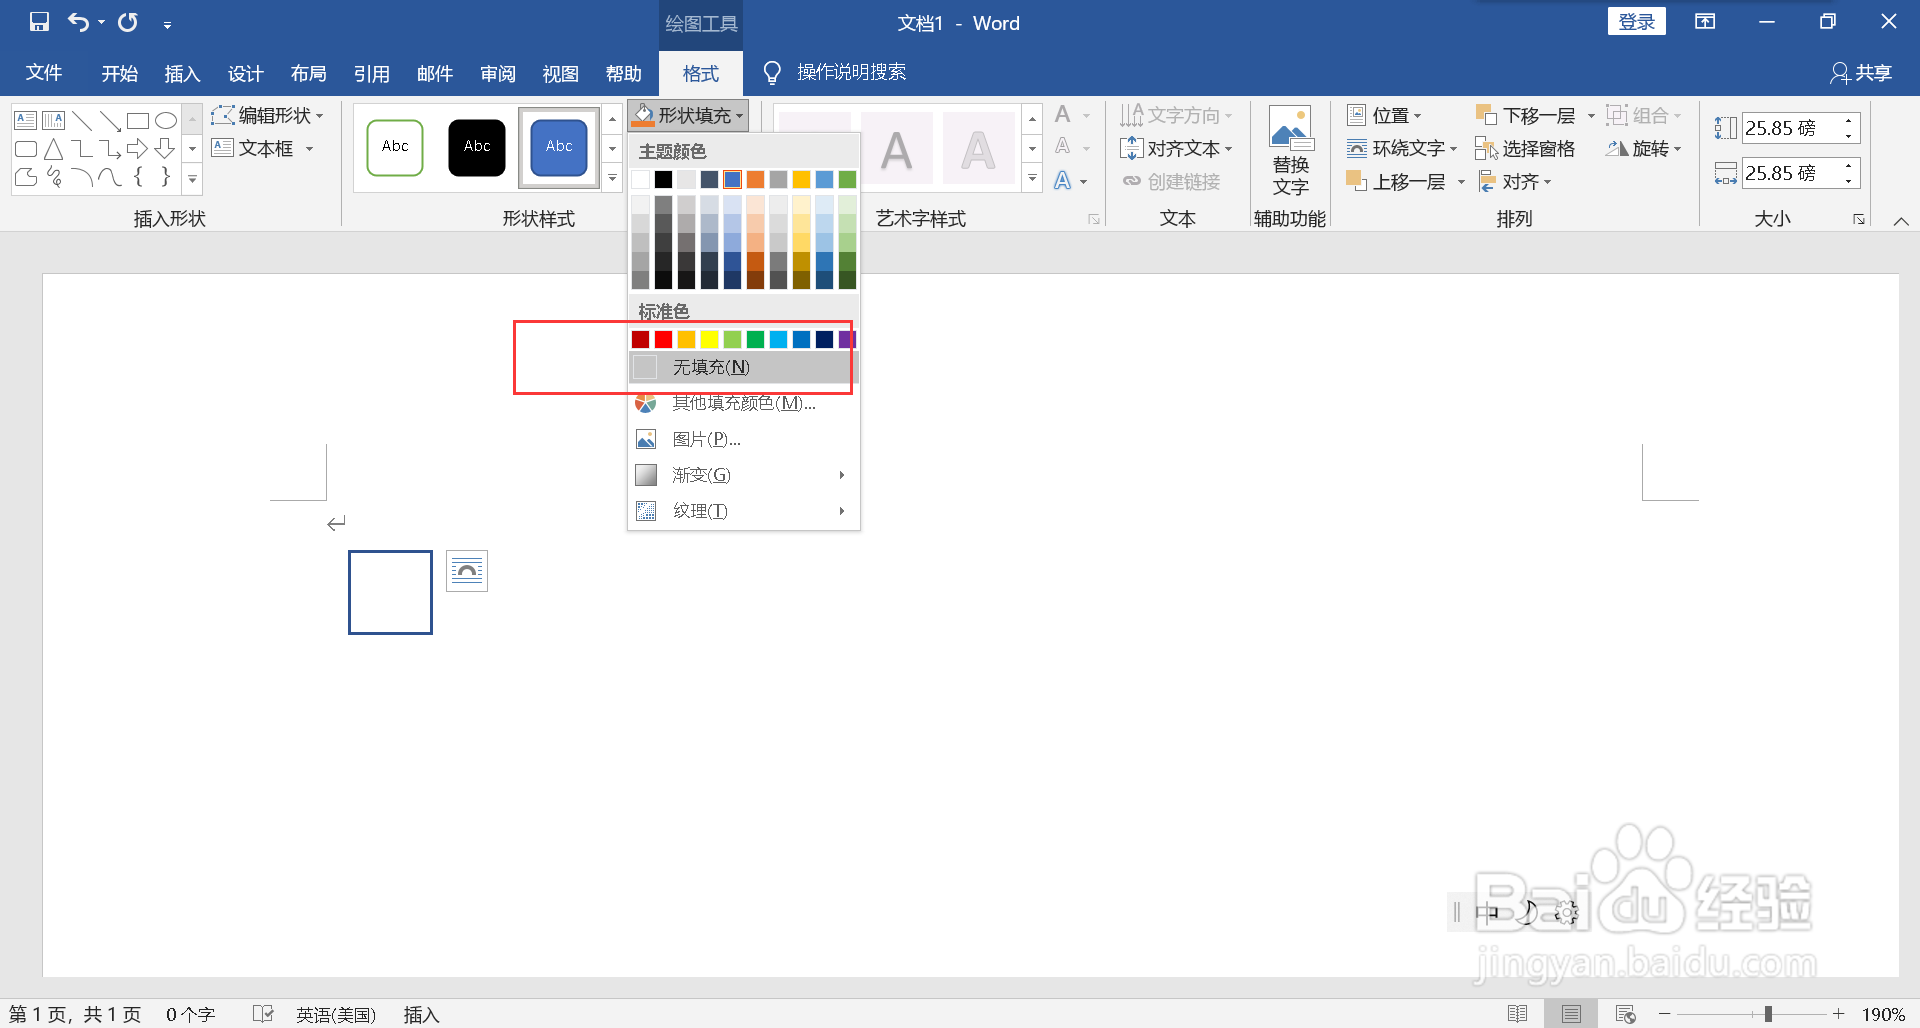1920x1028 pixels.
Task: Expand the shapes gallery More arrow
Action: (192, 180)
